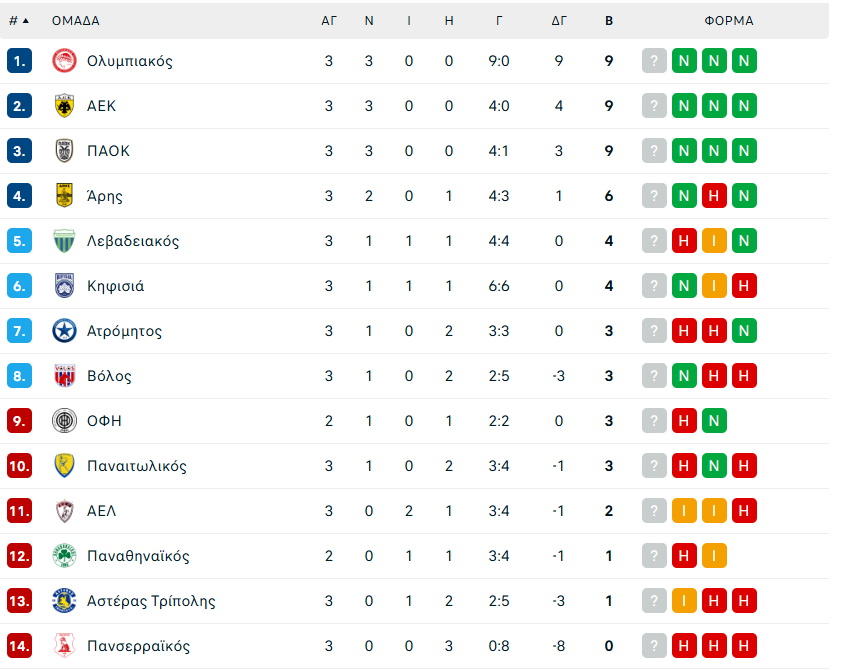Click the ΦΟΡΜΑ column header
Screen dimensions: 841x671
[x=729, y=20]
